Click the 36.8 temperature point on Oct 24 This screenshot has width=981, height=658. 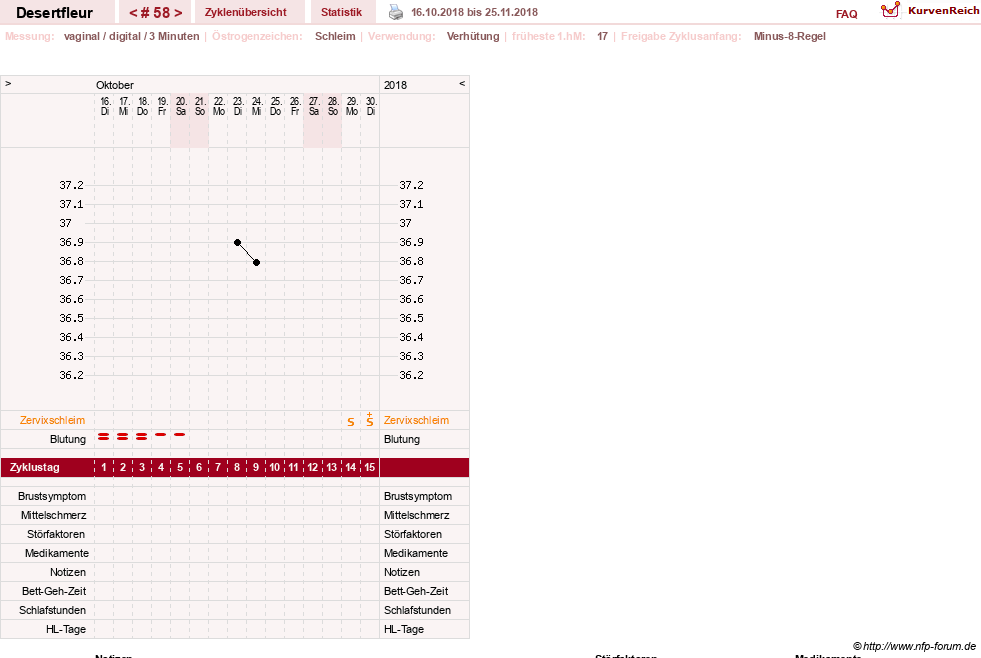tap(257, 262)
